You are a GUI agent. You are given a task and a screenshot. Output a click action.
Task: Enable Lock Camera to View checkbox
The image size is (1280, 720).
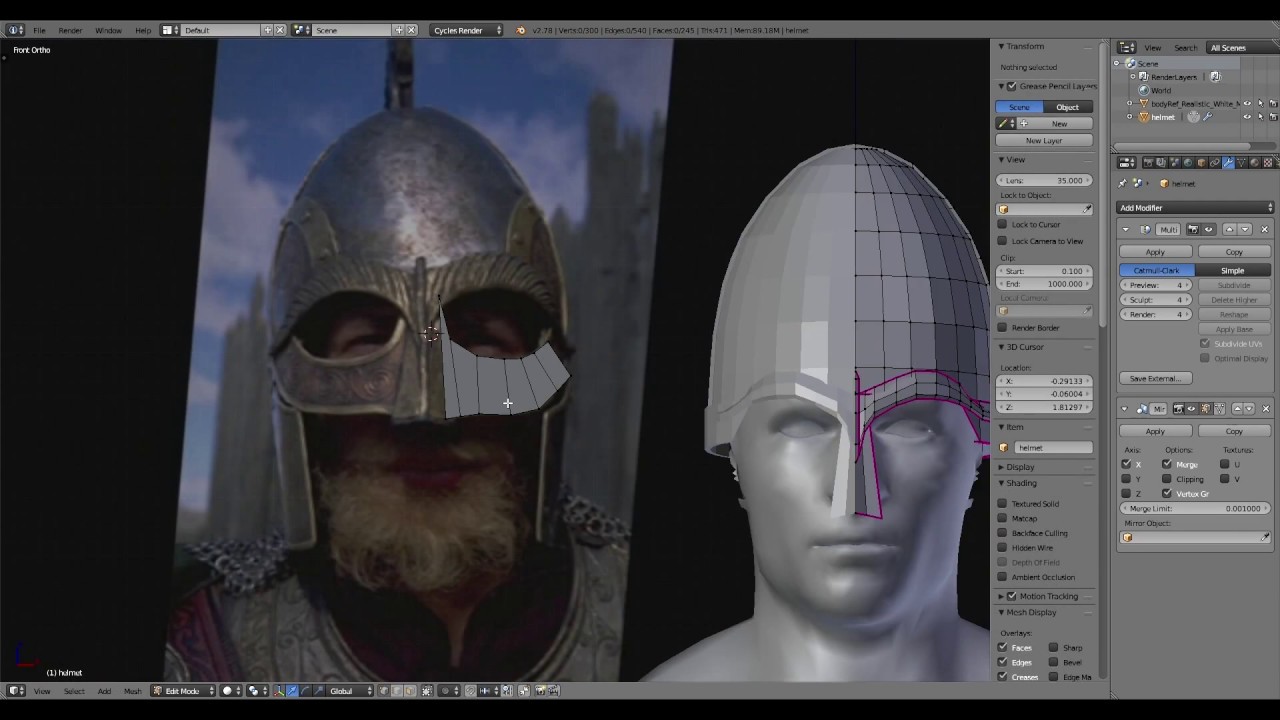tap(1002, 240)
